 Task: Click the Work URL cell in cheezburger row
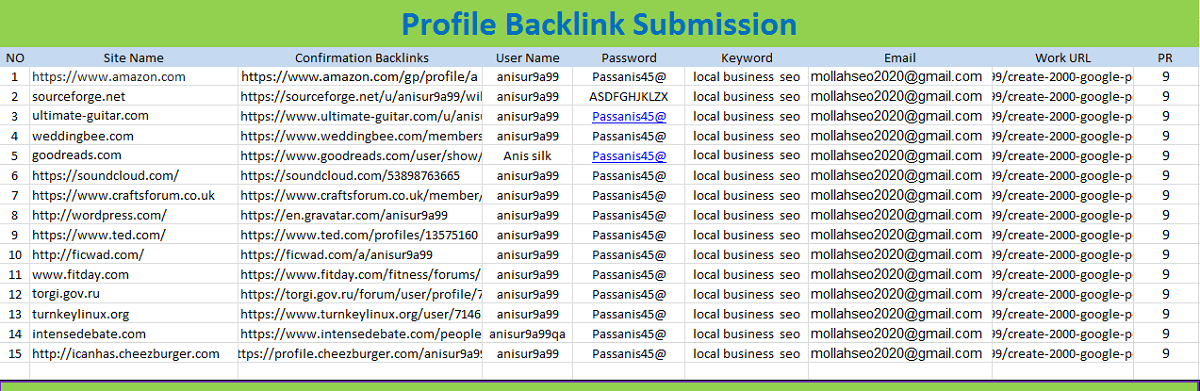click(1062, 354)
